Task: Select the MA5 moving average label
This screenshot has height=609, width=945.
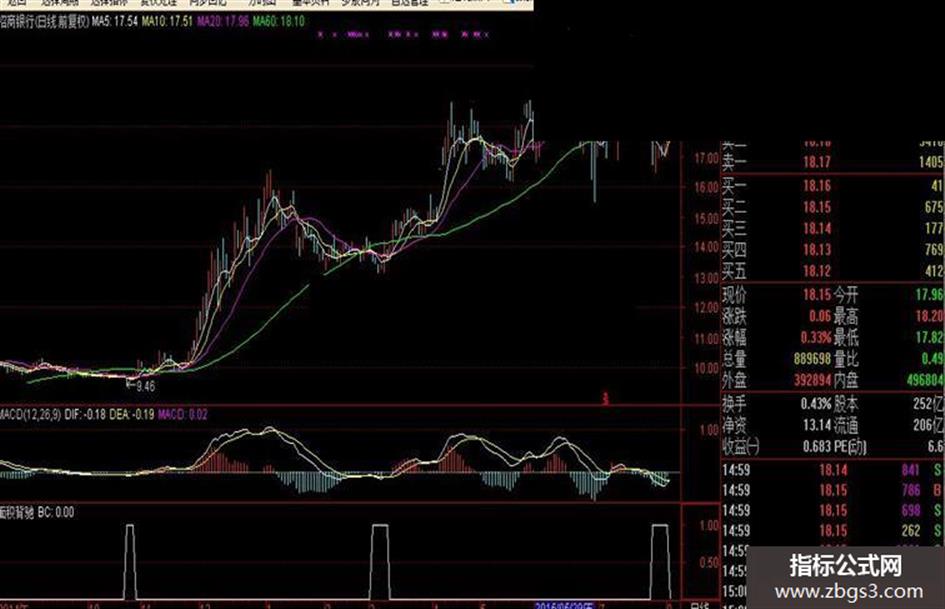Action: click(115, 22)
